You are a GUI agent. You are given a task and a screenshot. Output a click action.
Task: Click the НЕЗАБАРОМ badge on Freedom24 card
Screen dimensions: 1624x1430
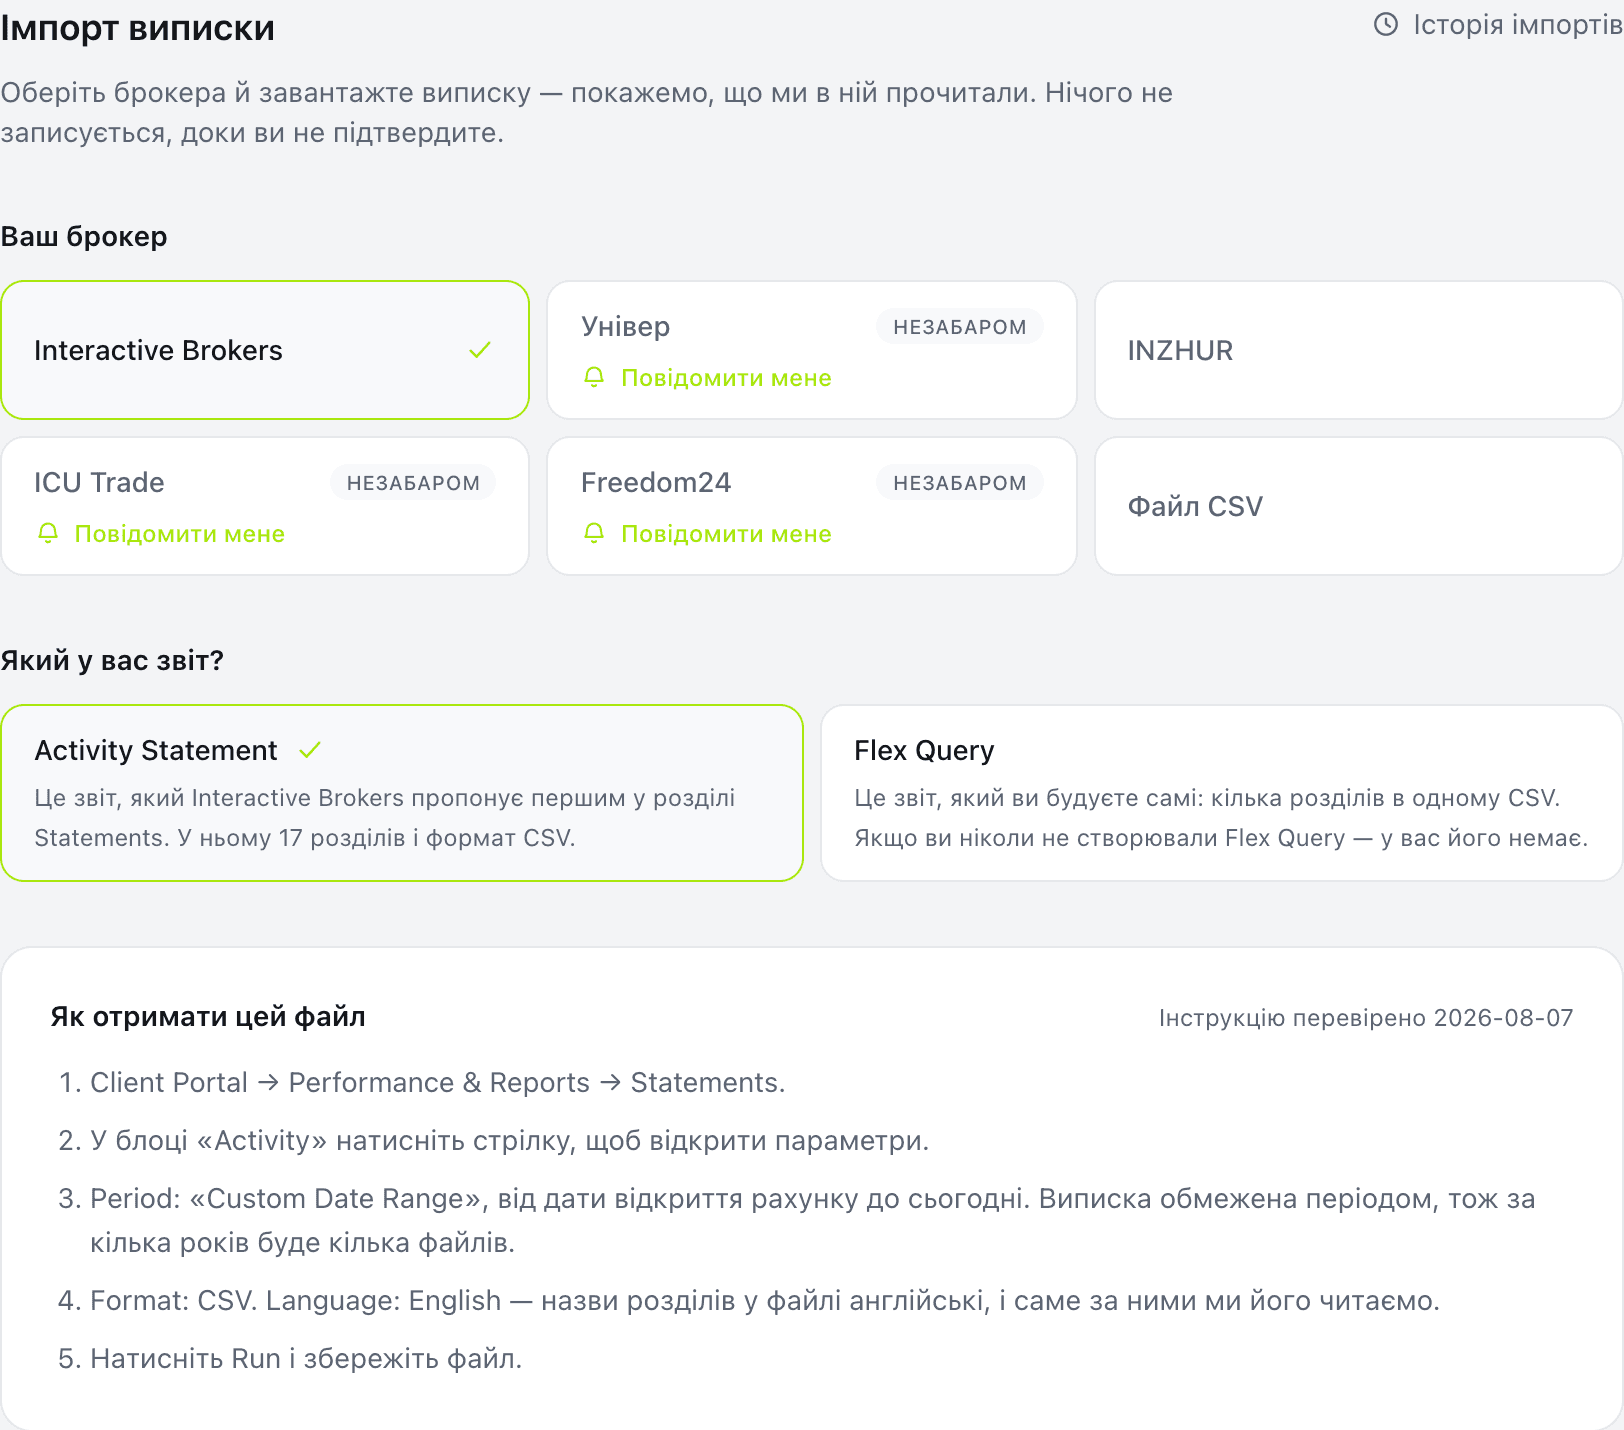pyautogui.click(x=960, y=483)
